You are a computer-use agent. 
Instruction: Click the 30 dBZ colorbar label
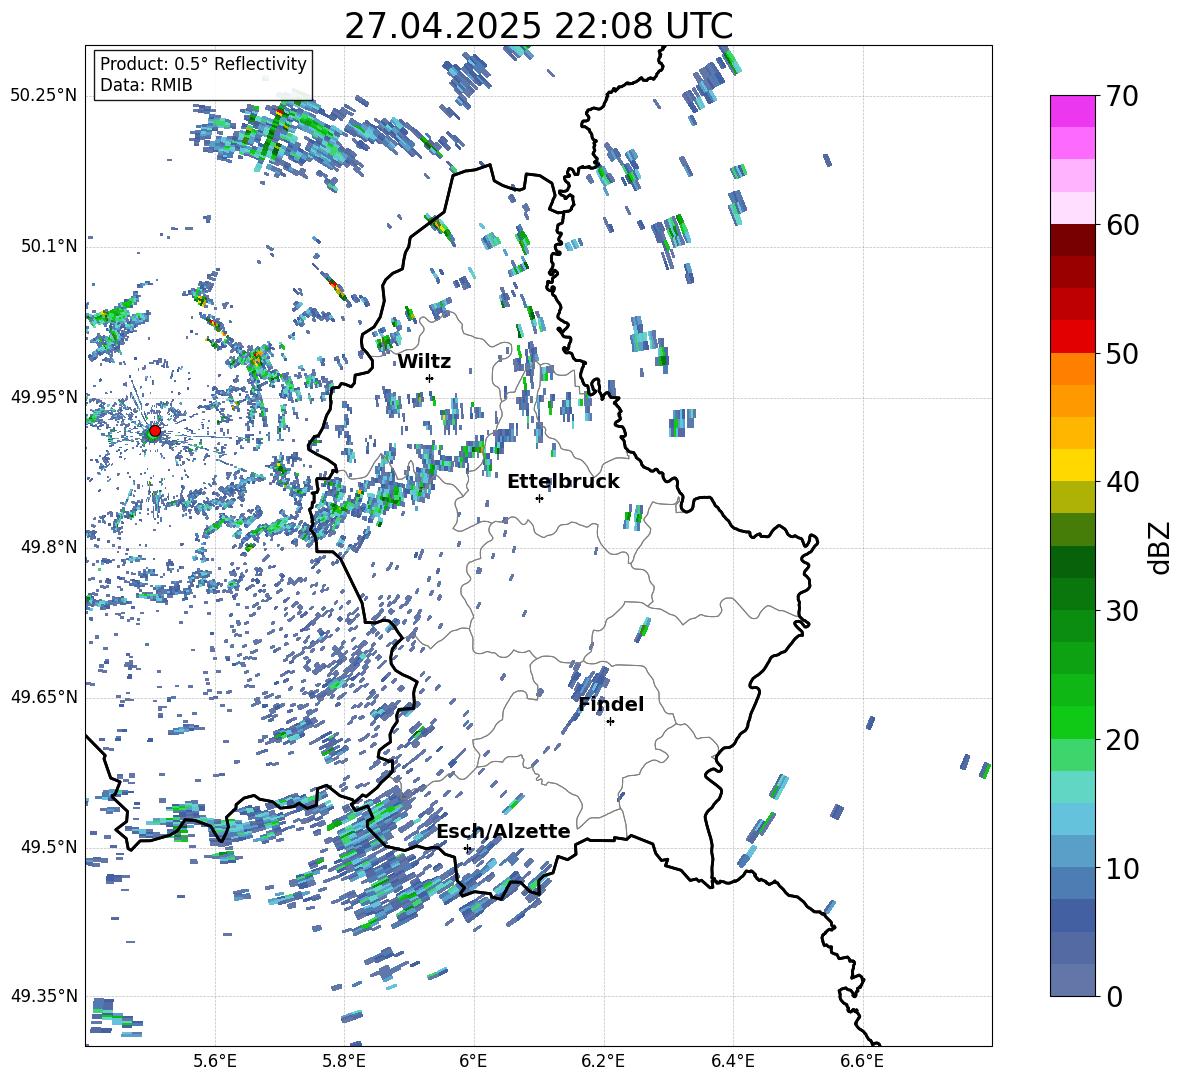pos(1122,611)
